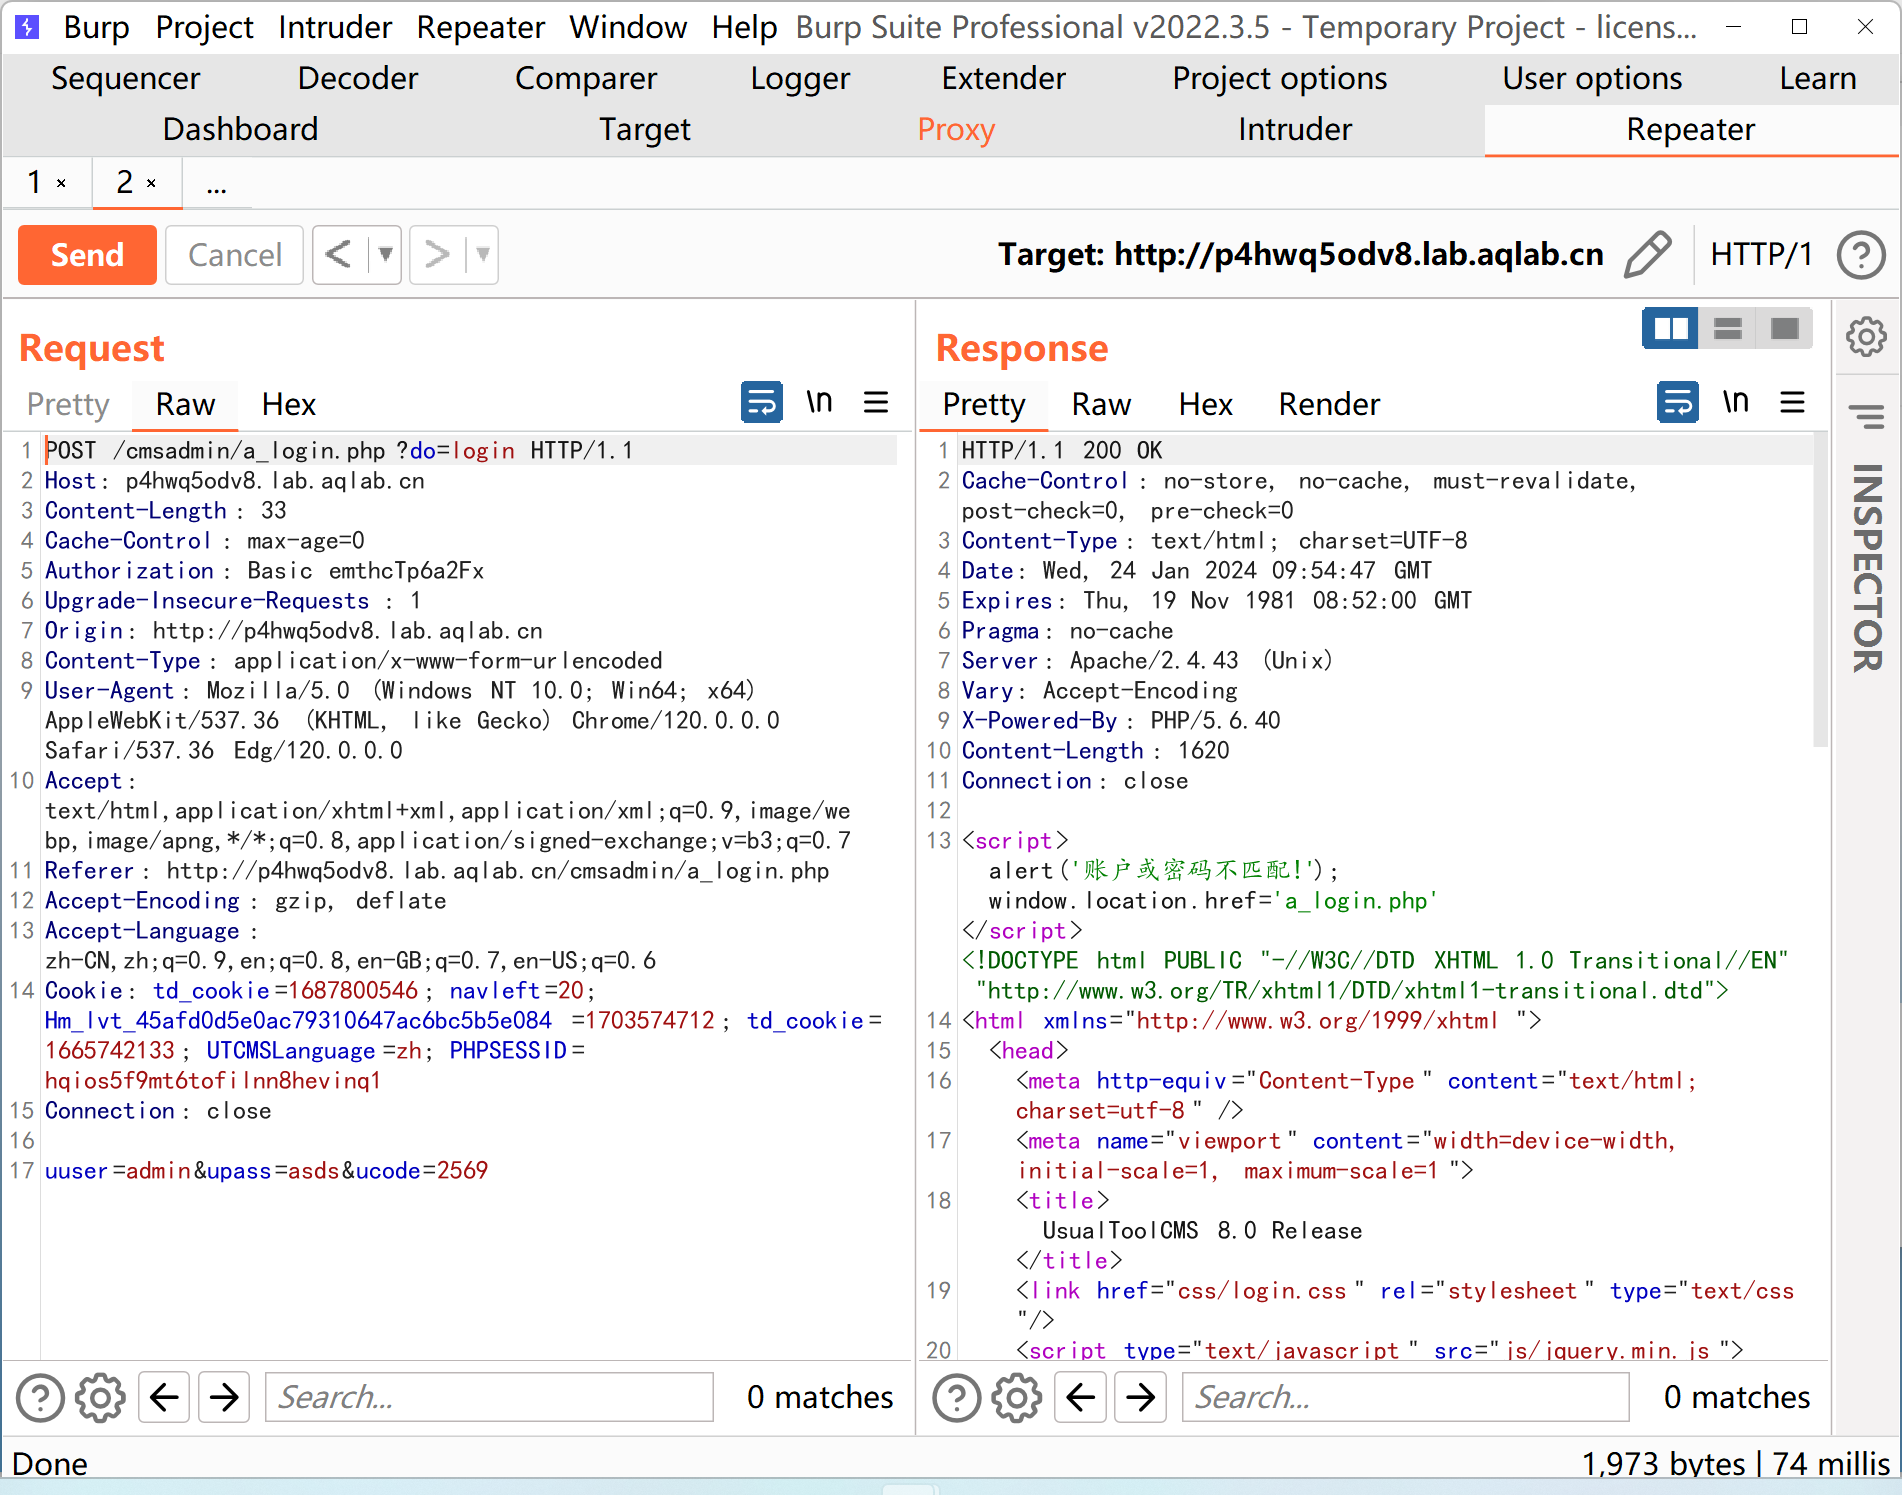
Task: Toggle response non-printable characters \n button
Action: coord(1735,403)
